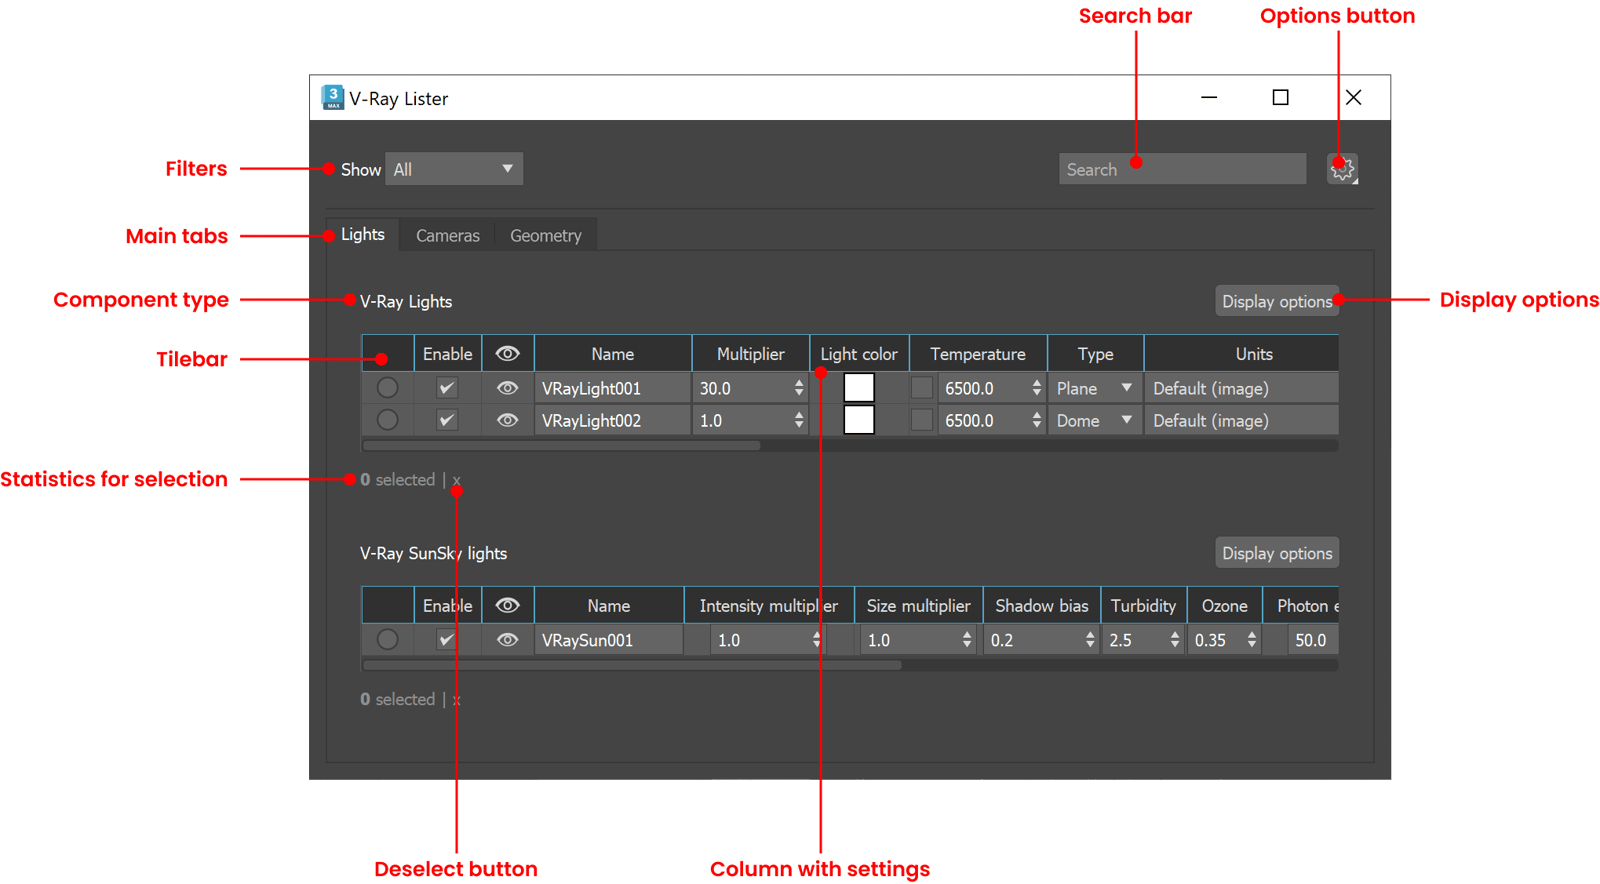Uncheck Enable checkbox for VRayLight002
Viewport: 1600px width, 884px height.
(x=447, y=421)
